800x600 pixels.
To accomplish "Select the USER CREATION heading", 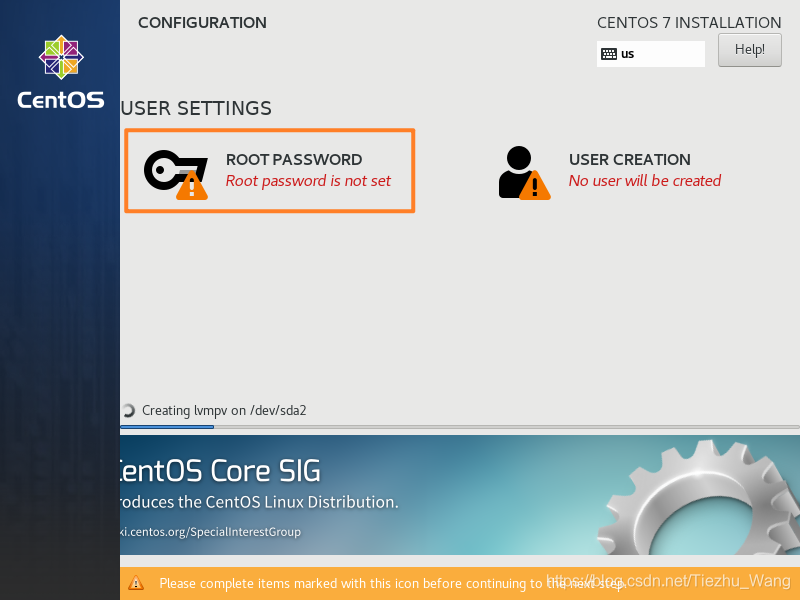I will pyautogui.click(x=630, y=160).
